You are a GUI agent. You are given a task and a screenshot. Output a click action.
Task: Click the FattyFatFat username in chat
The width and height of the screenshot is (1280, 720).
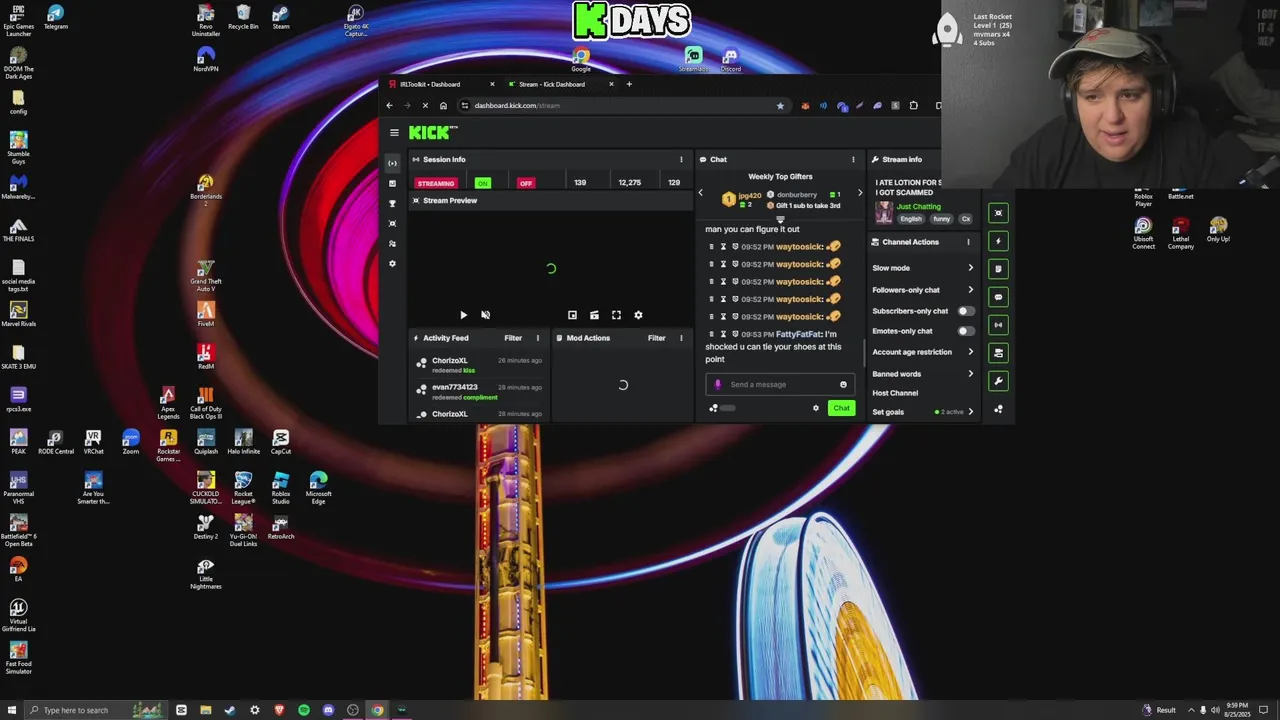point(798,334)
